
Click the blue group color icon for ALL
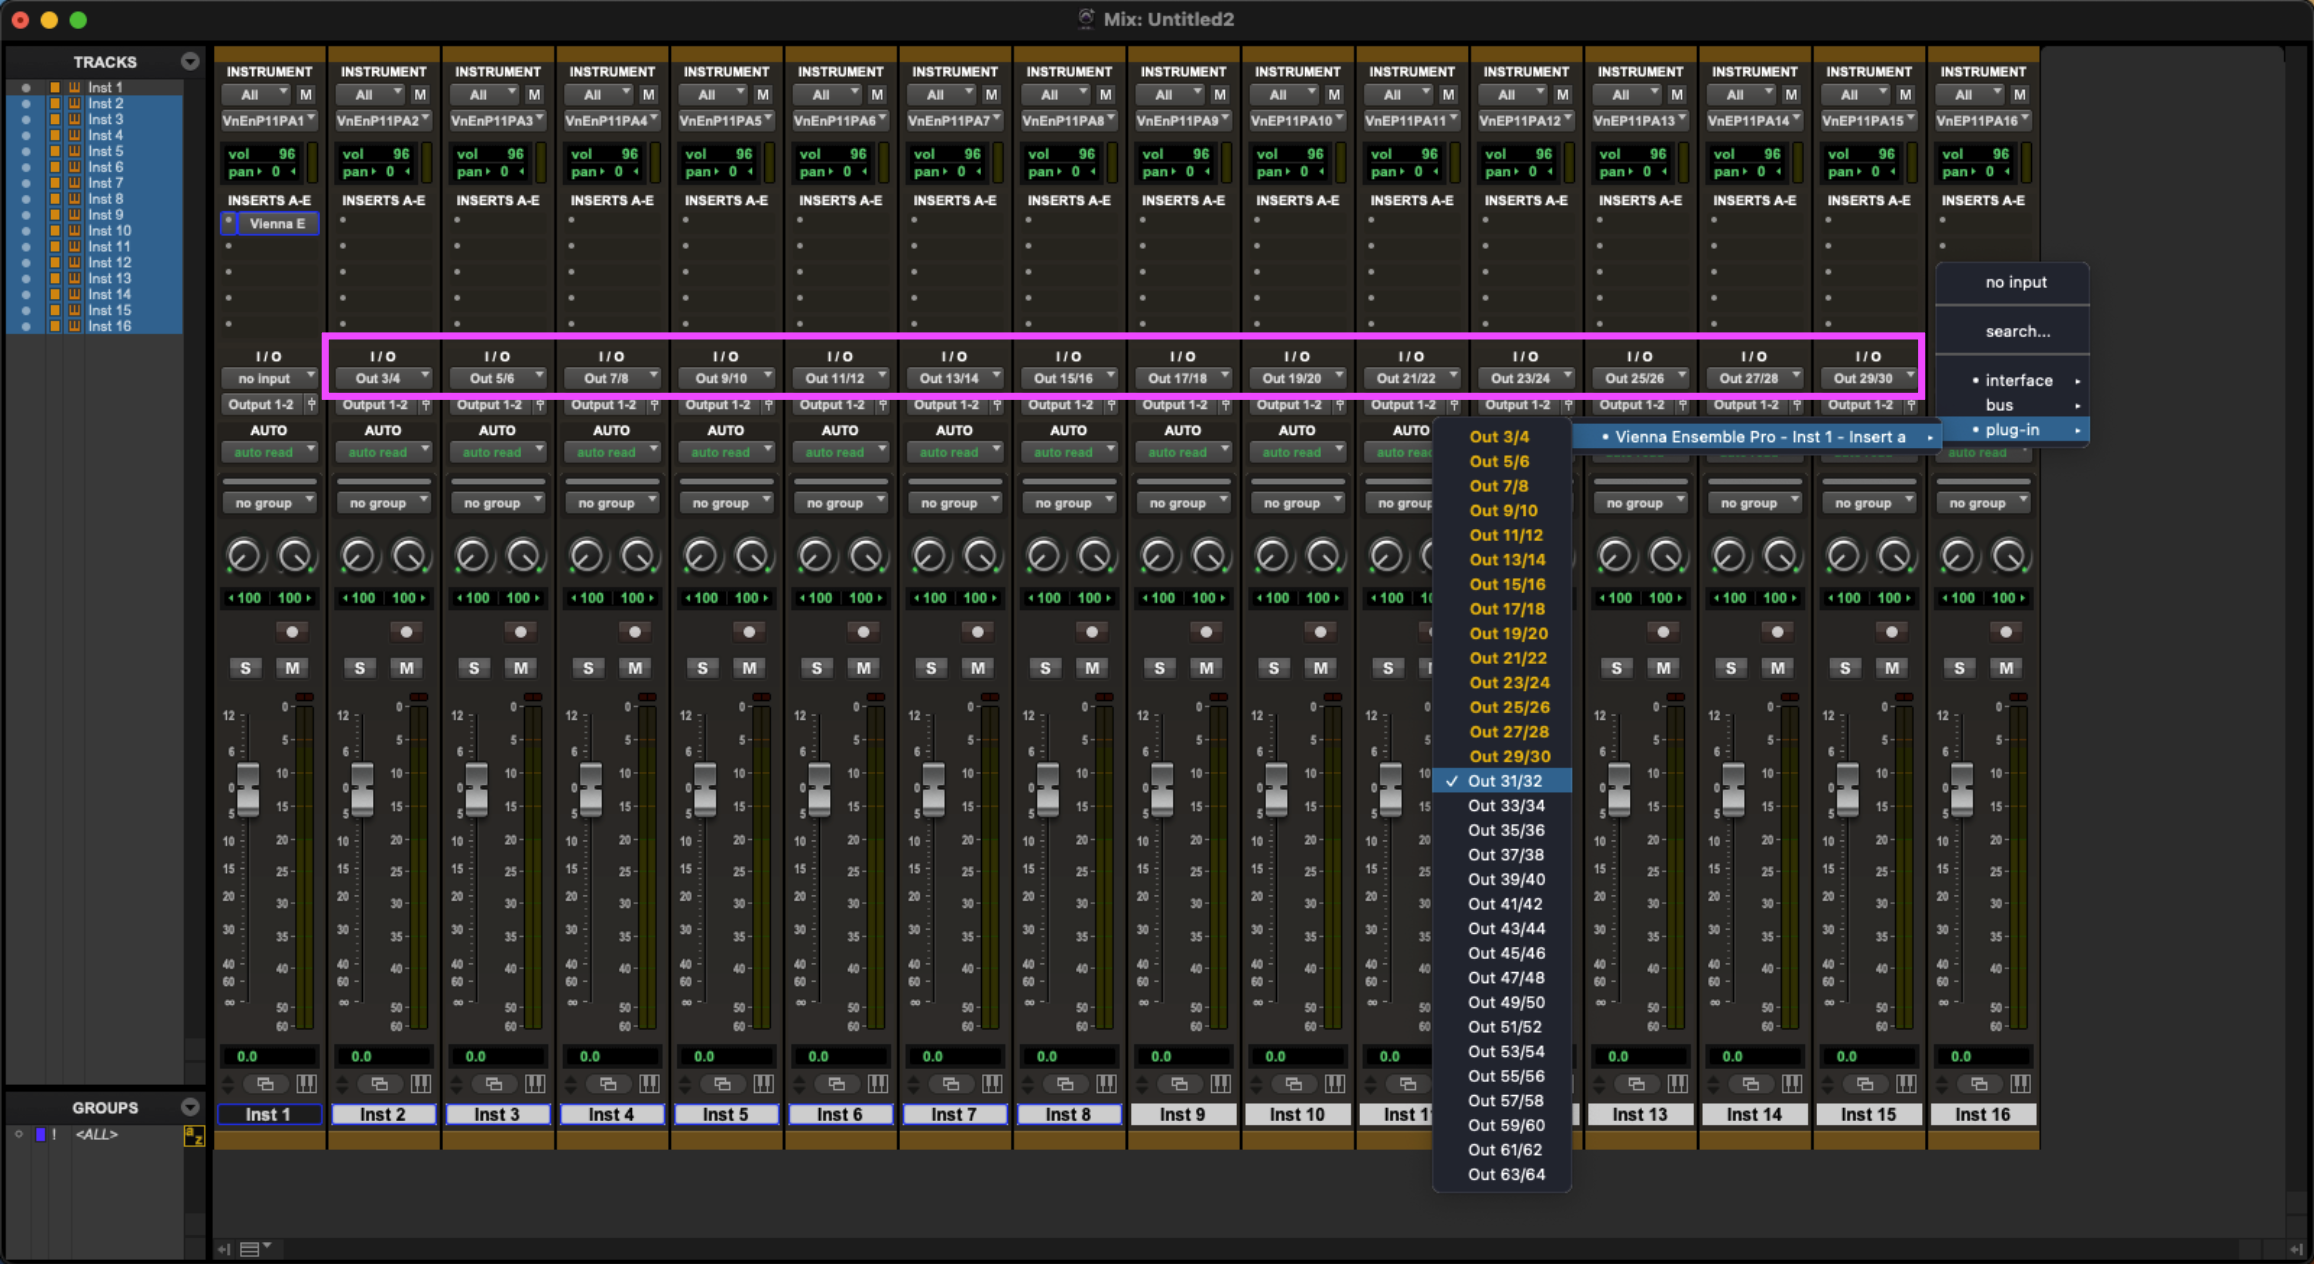(41, 1134)
